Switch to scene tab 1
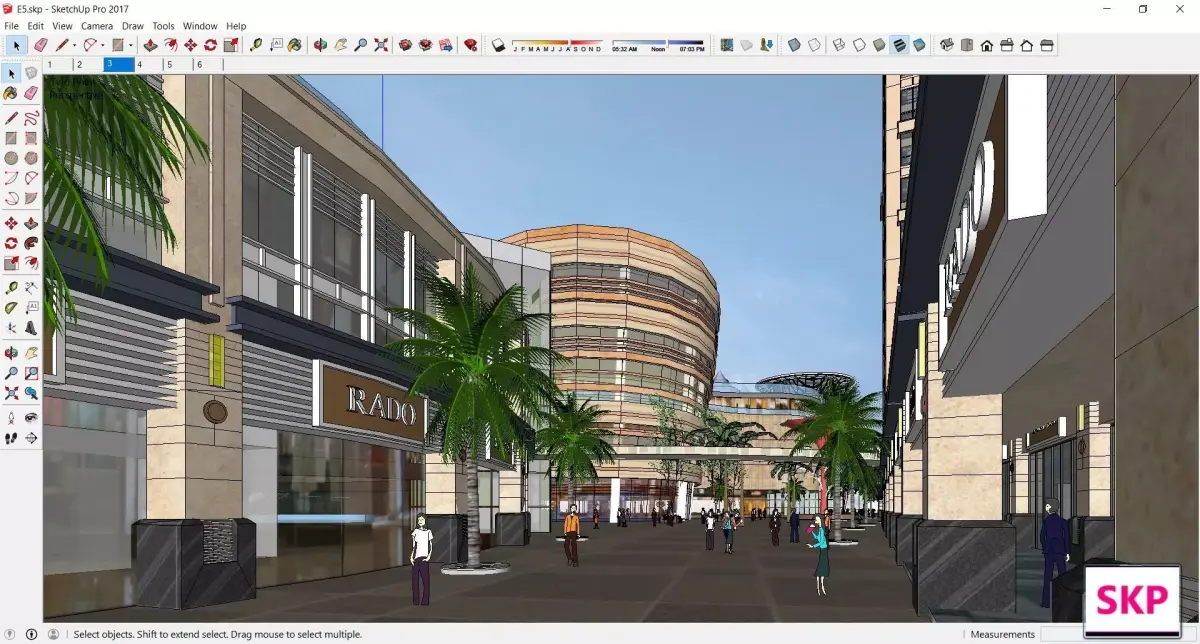The height and width of the screenshot is (644, 1200). point(58,64)
